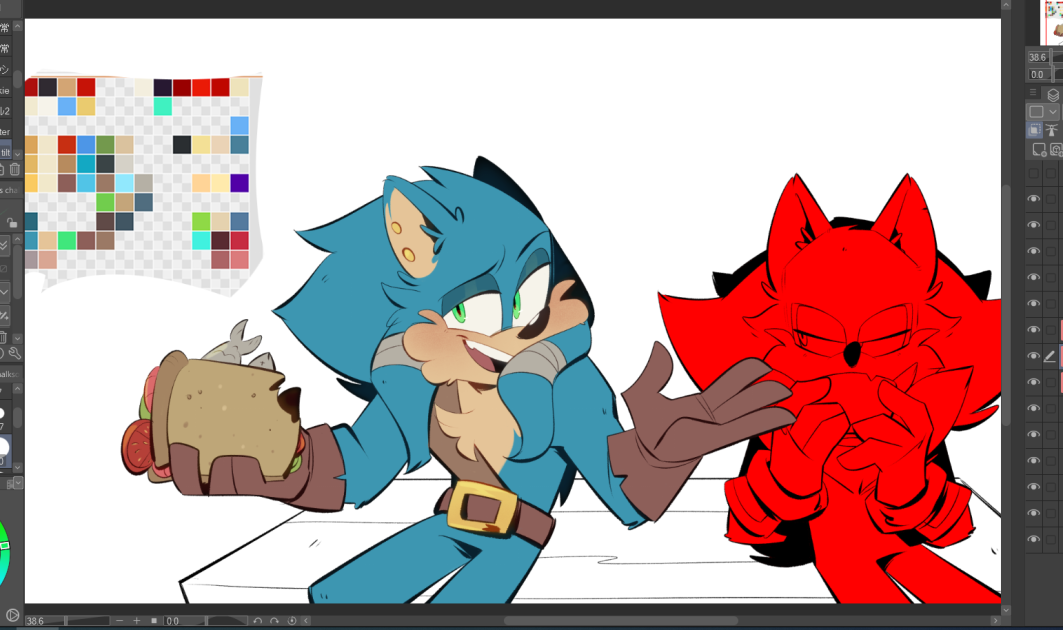Collapse the double chevron expander in left panel
This screenshot has width=1063, height=630.
(x=4, y=245)
